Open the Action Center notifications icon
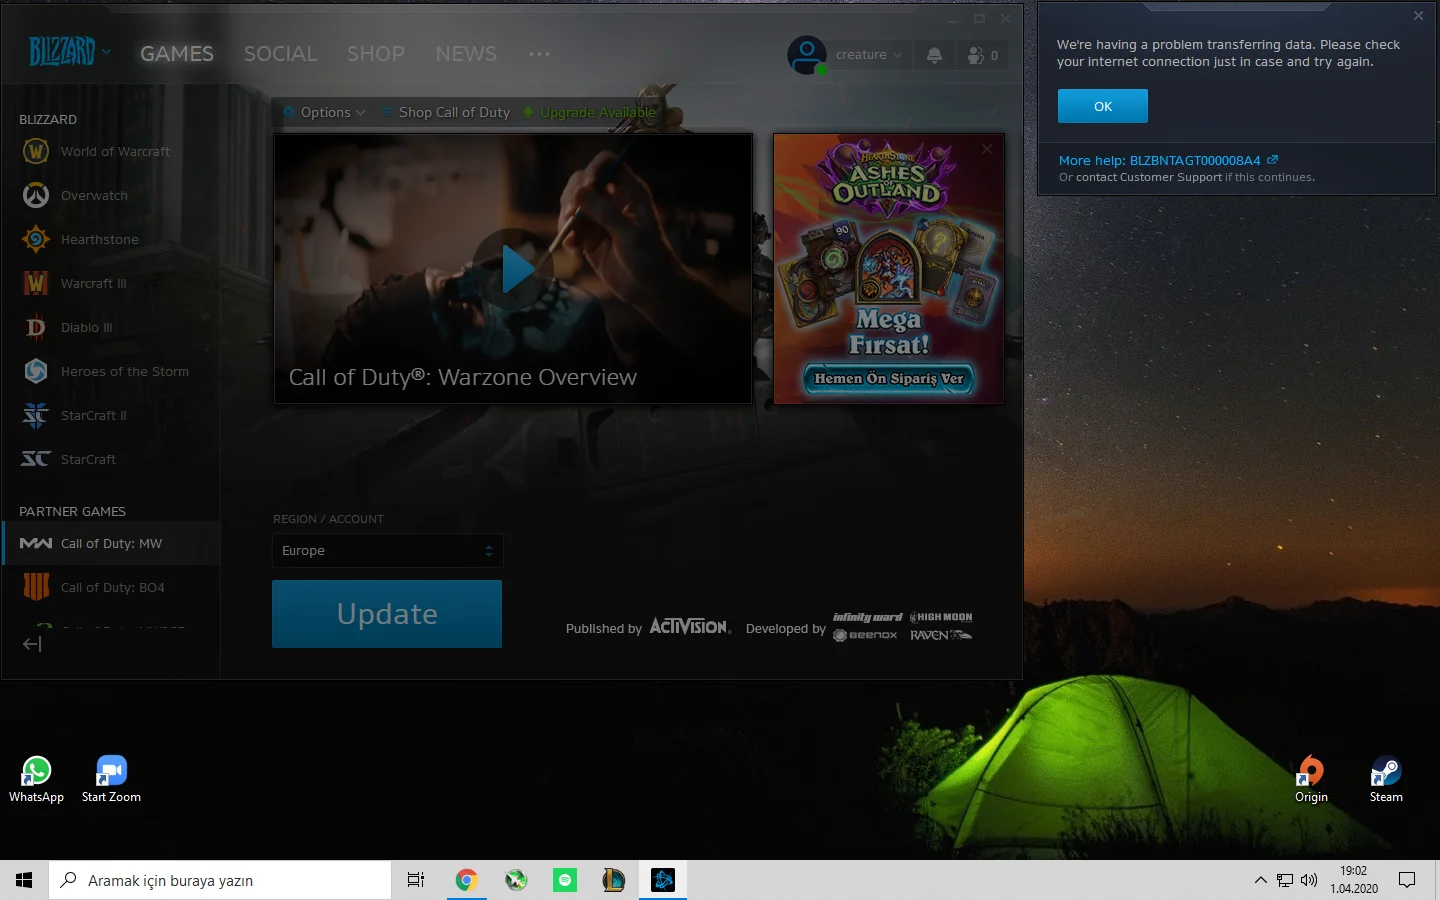Image resolution: width=1440 pixels, height=900 pixels. click(x=1407, y=880)
